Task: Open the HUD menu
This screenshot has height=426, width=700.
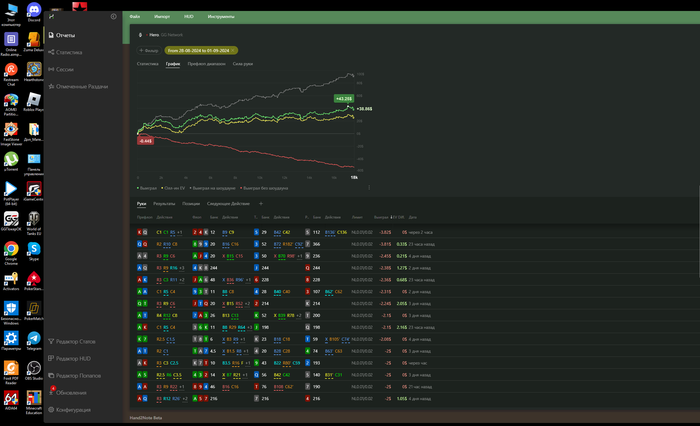Action: pos(189,17)
